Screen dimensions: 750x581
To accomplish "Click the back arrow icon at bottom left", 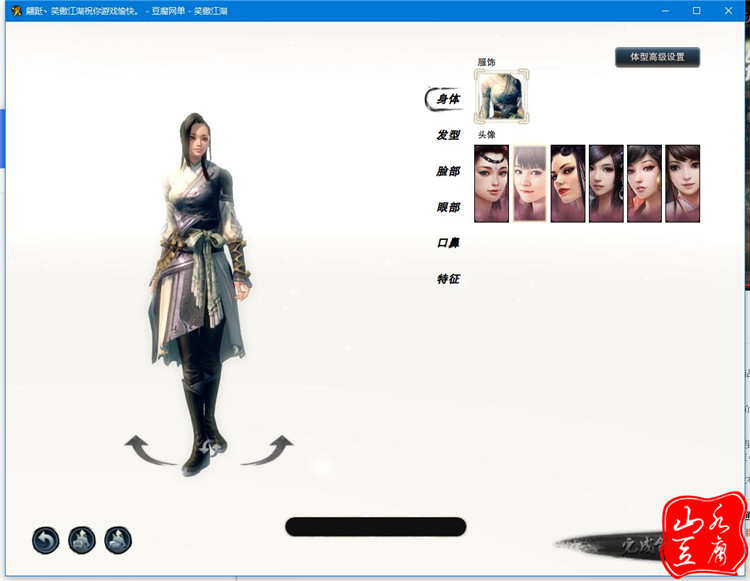I will coord(46,540).
